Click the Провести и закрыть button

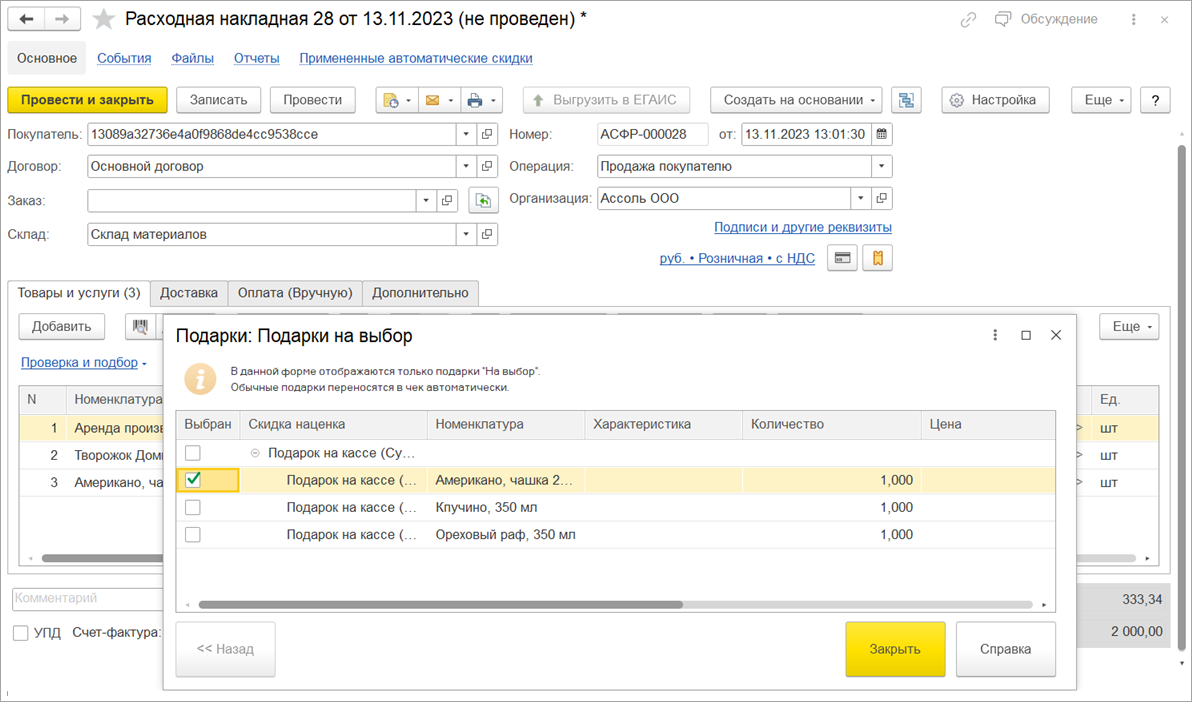[x=87, y=100]
